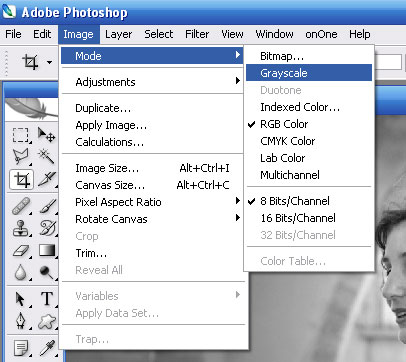Open the Select menu

click(159, 34)
